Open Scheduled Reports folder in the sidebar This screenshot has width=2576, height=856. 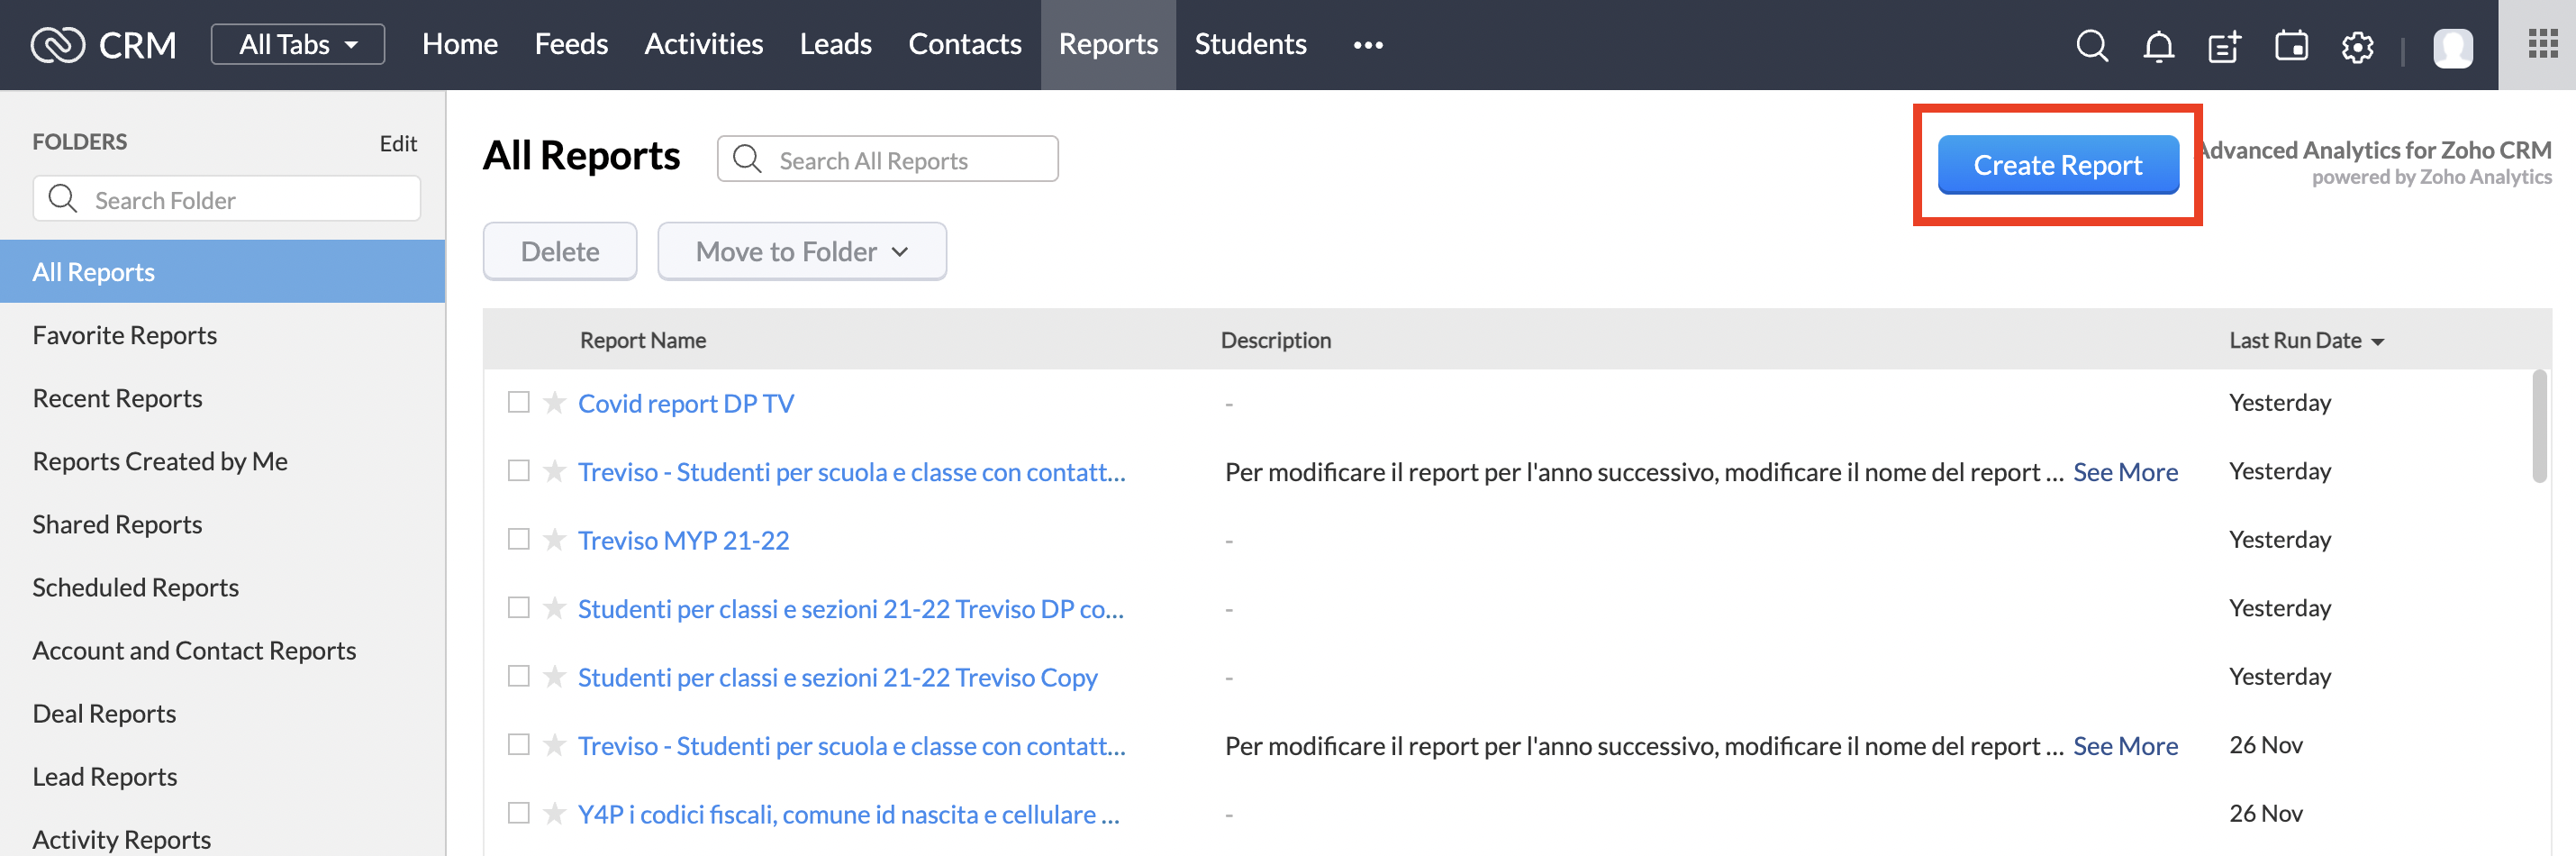(x=135, y=587)
